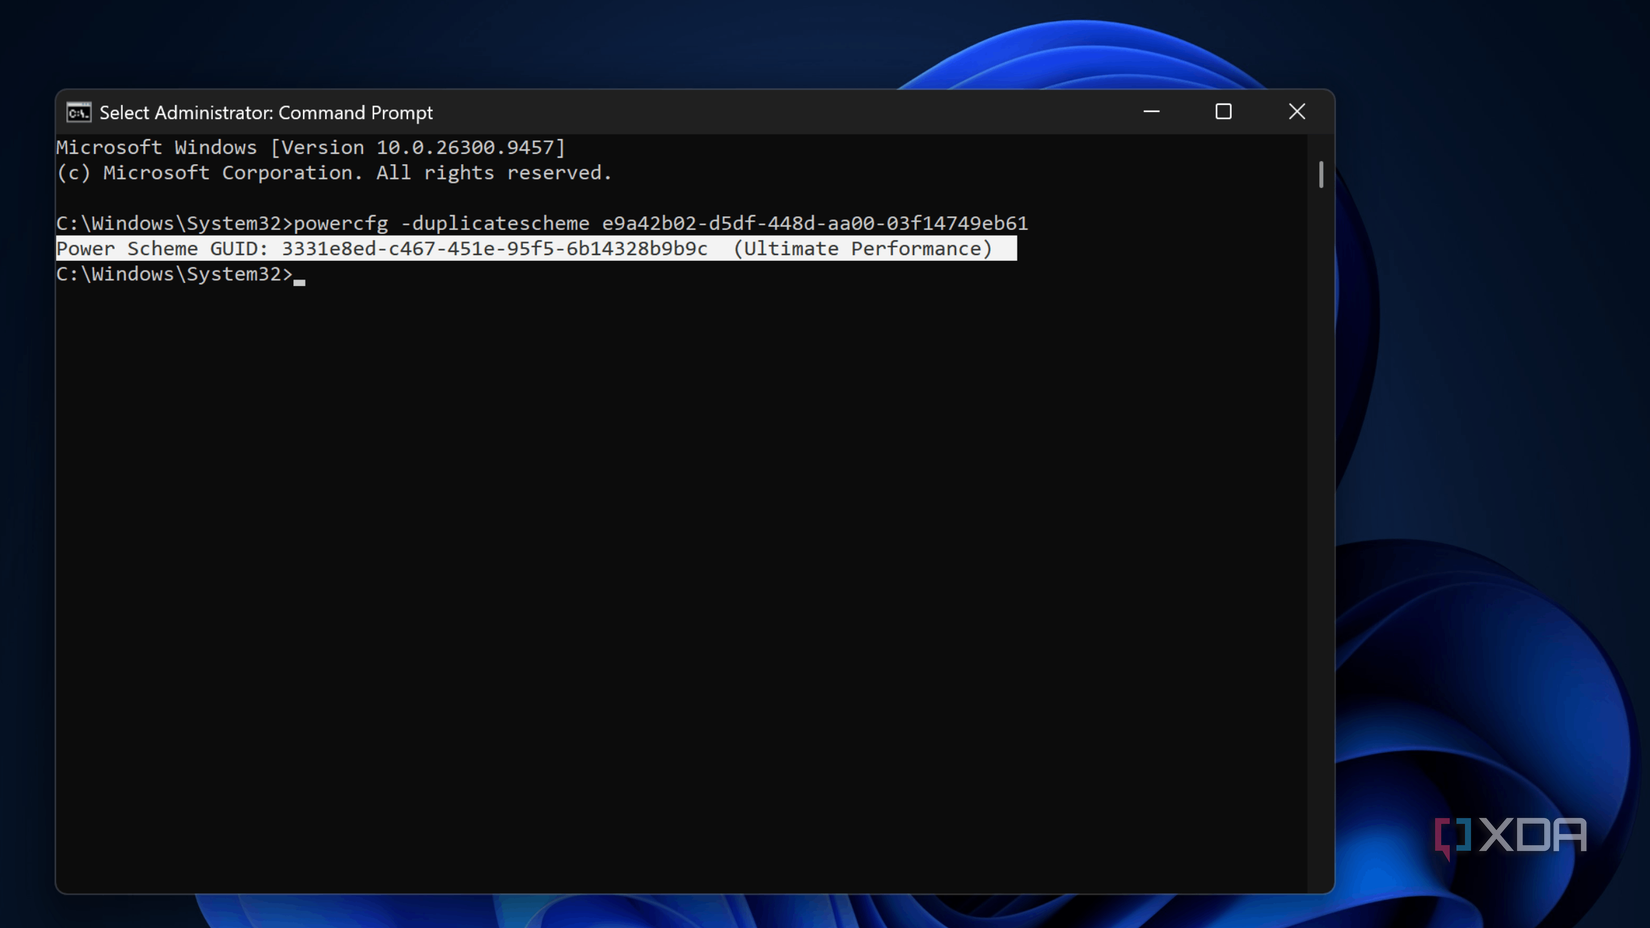Click the '(c) Microsoft Corporation. All rights reserved.' line
The image size is (1650, 928).
334,173
